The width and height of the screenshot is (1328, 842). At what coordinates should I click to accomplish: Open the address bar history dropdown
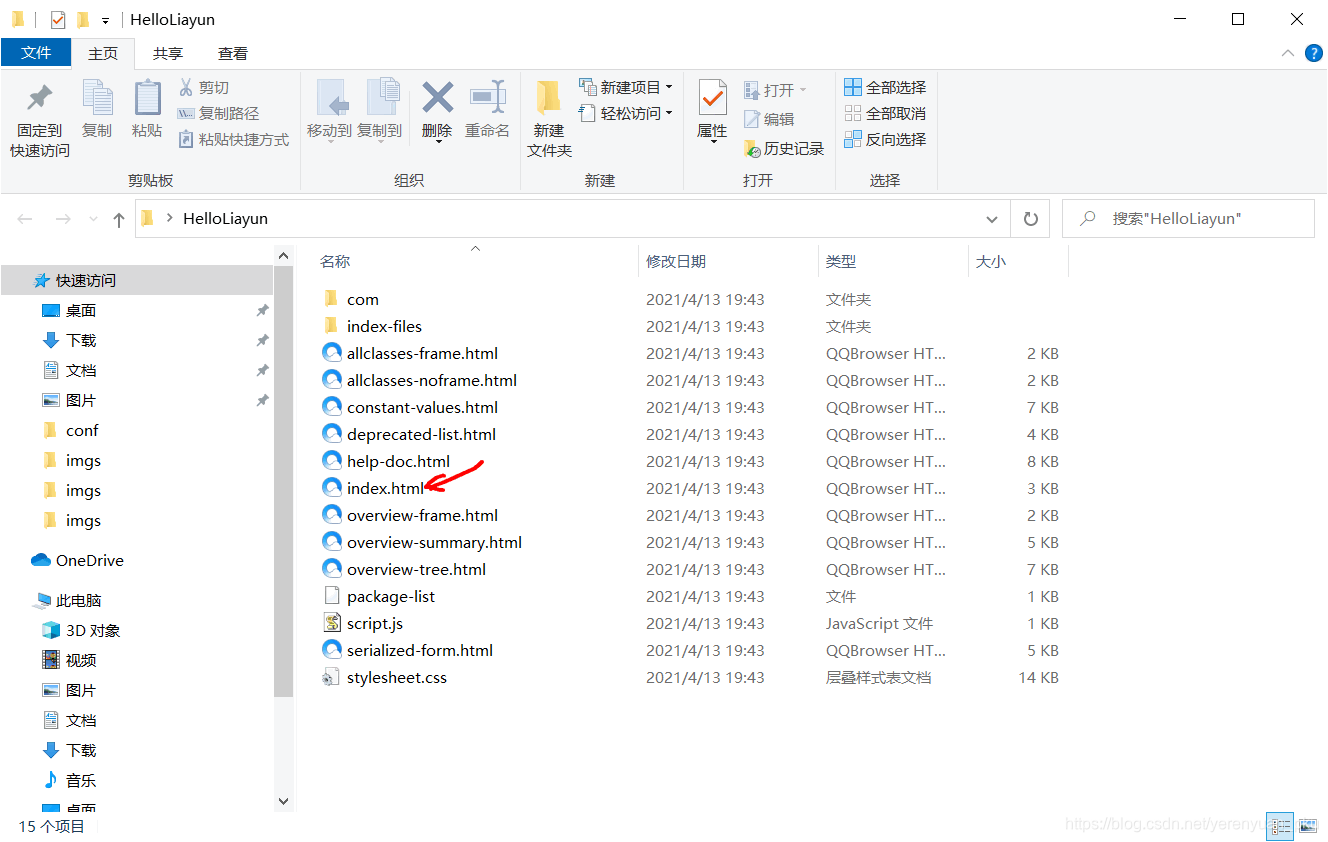tap(992, 219)
